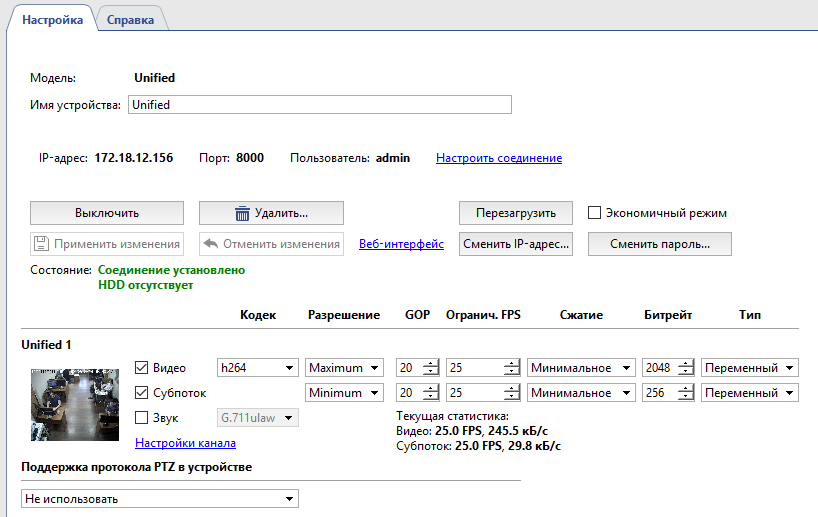Image resolution: width=818 pixels, height=517 pixels.
Task: Open the Веб-интерфейс link
Action: (x=401, y=244)
